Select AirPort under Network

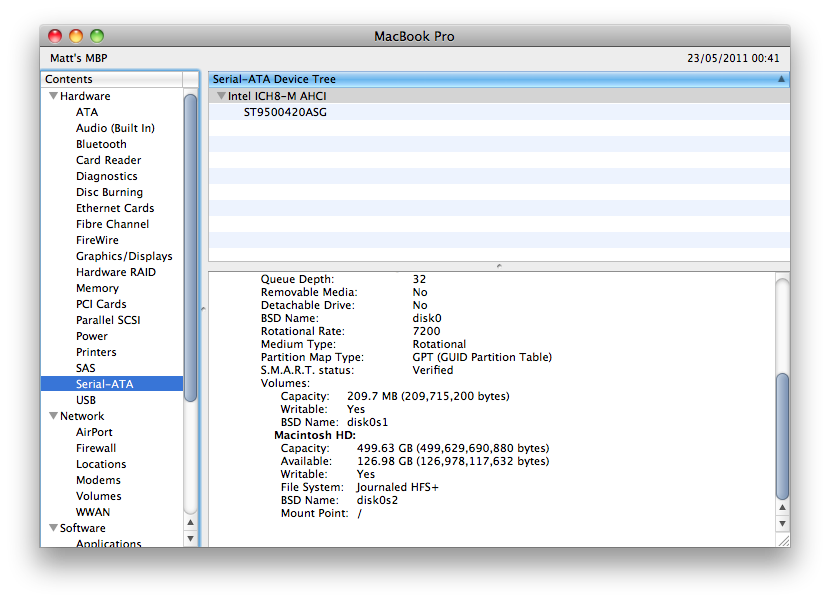click(94, 432)
